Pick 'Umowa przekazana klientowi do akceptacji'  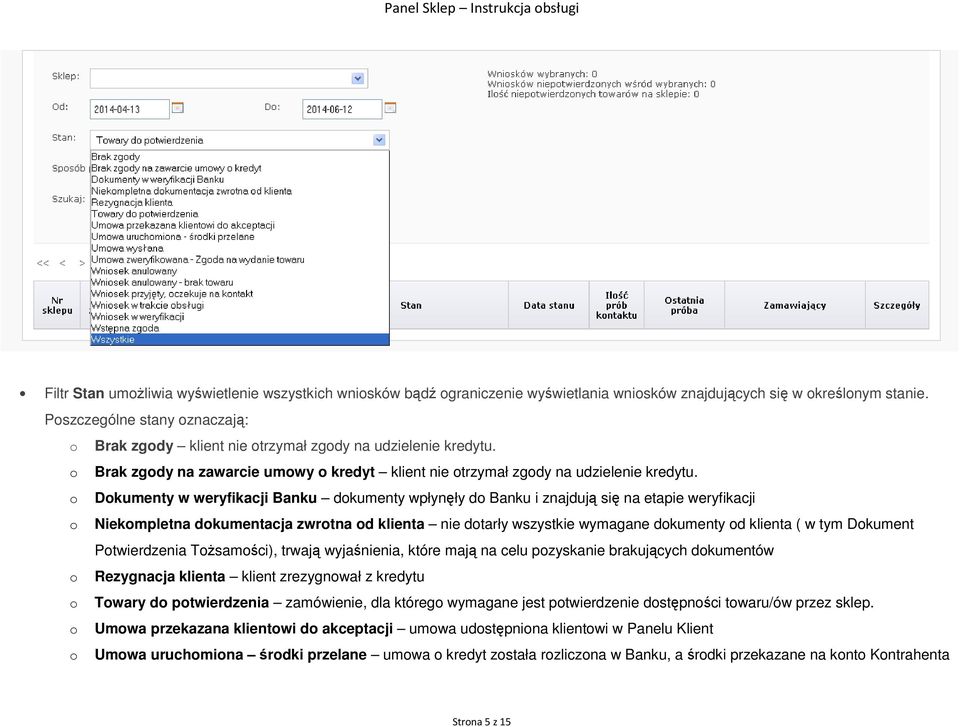pyautogui.click(x=239, y=225)
